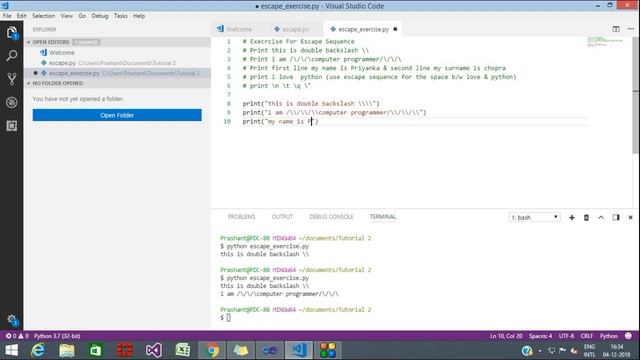
Task: Close the terminal panel
Action: click(x=631, y=218)
